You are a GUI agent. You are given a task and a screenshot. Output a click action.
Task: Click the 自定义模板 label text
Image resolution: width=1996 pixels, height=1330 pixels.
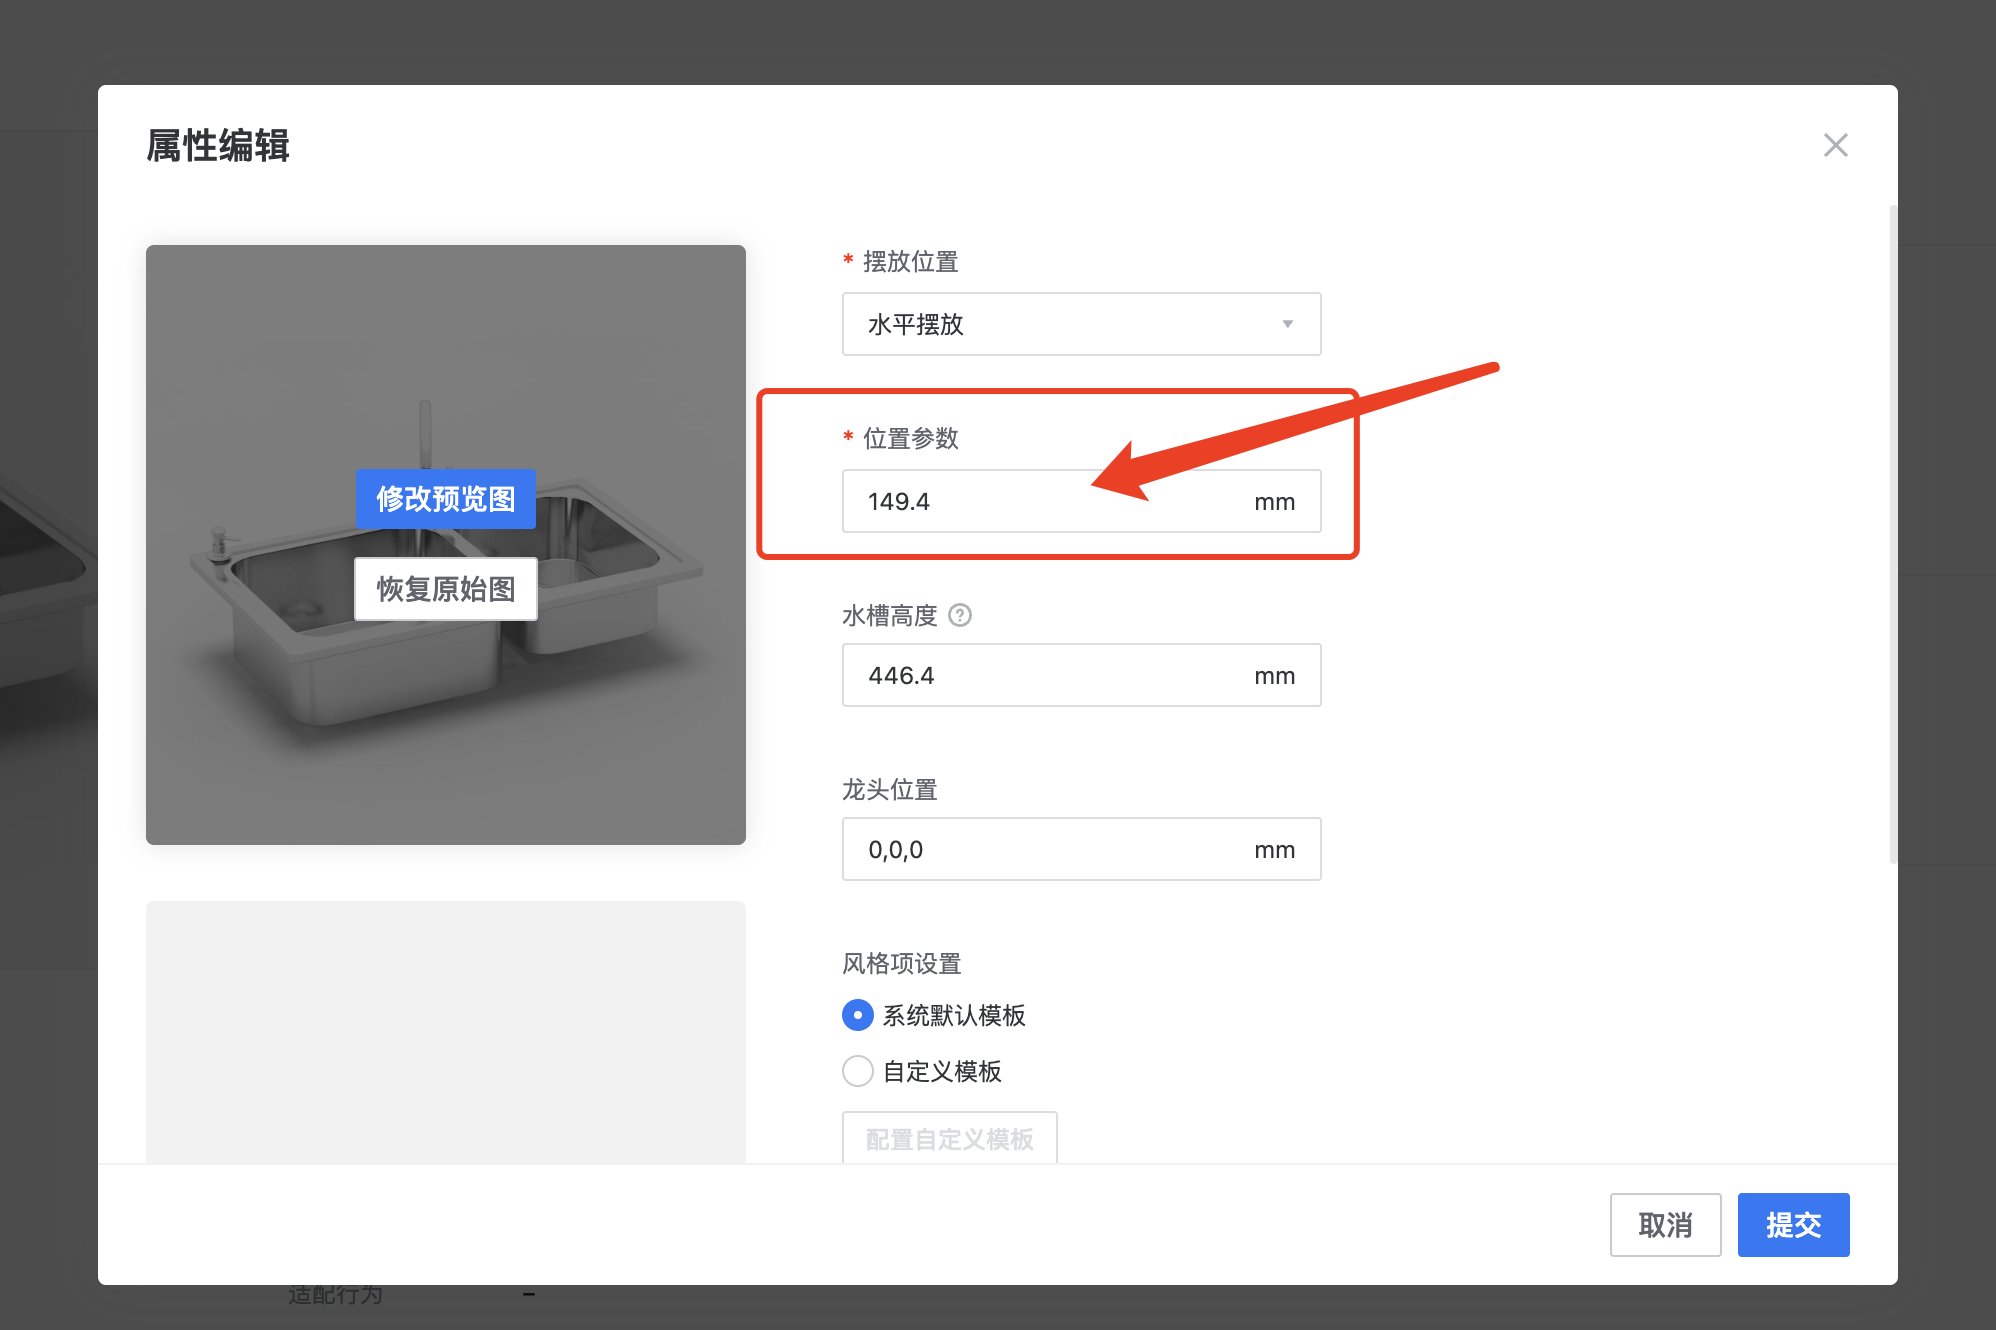(942, 1071)
